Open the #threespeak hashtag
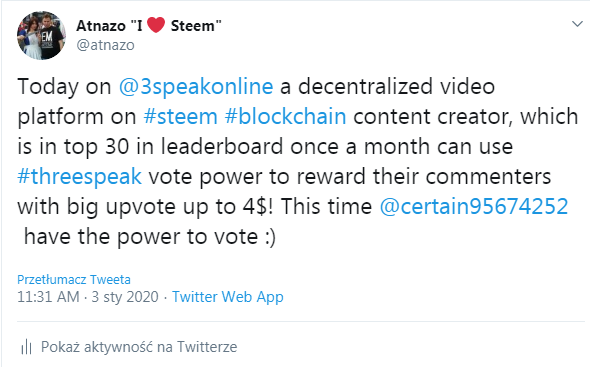 [x=79, y=177]
